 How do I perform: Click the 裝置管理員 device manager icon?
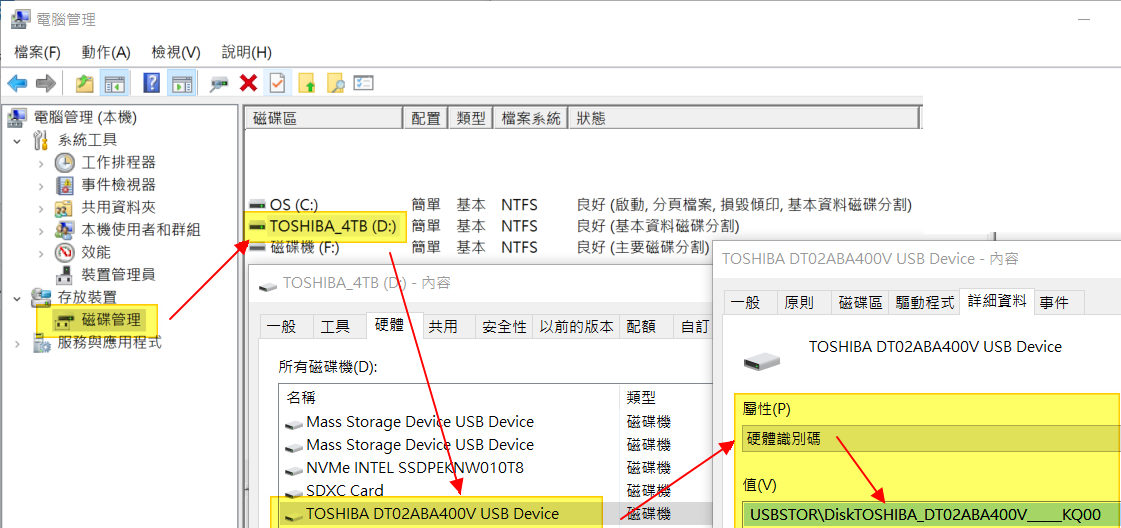[64, 274]
